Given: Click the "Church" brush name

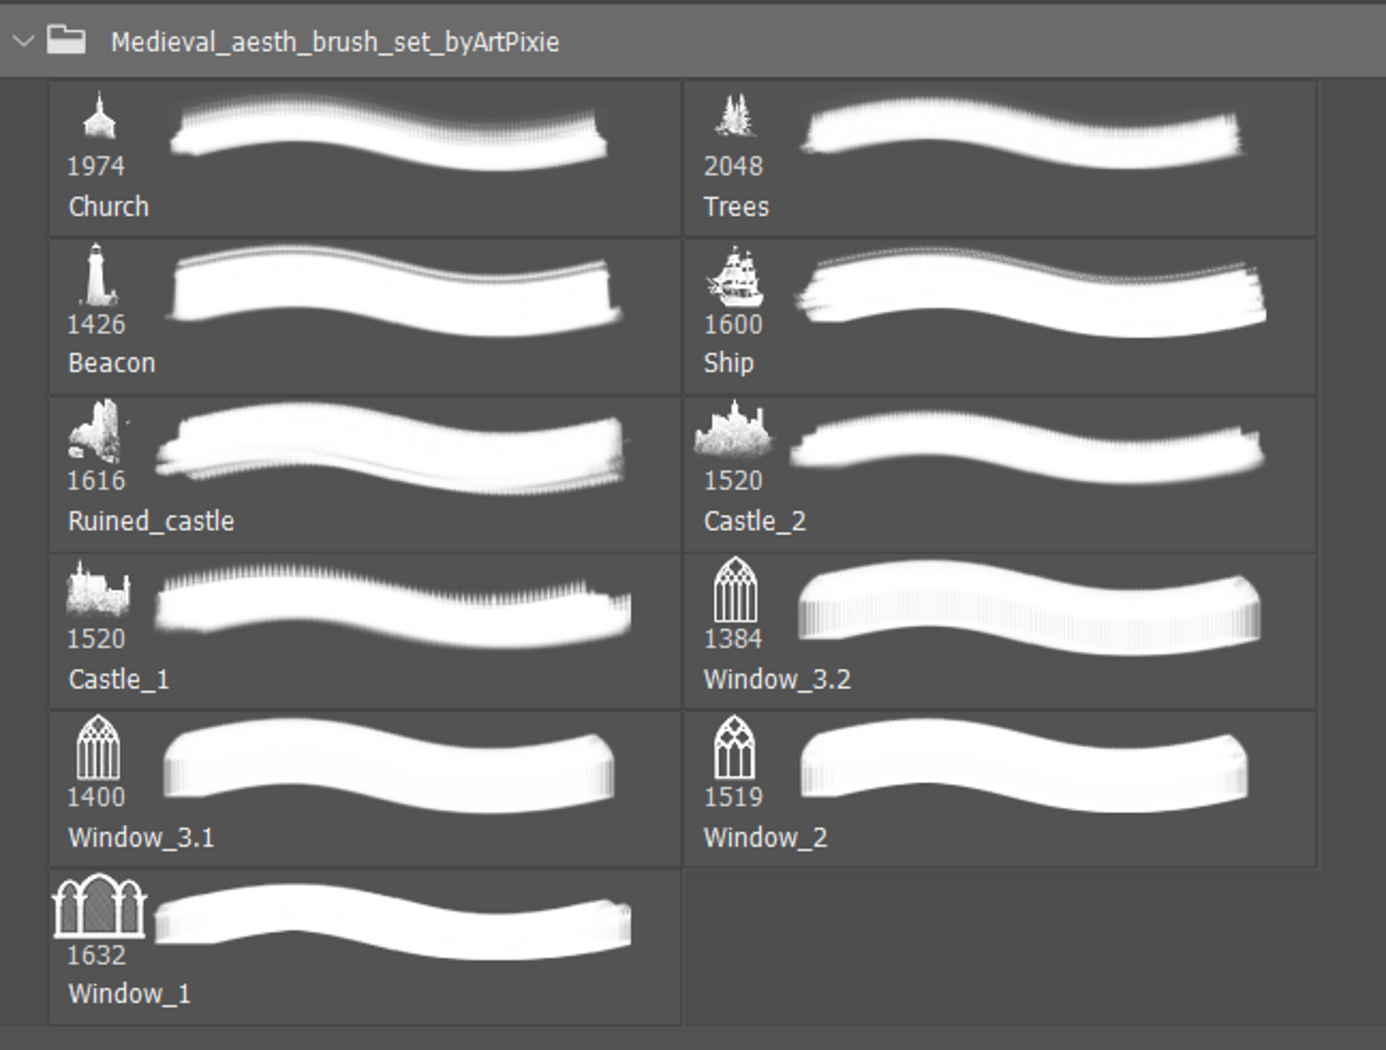Looking at the screenshot, I should click(109, 207).
